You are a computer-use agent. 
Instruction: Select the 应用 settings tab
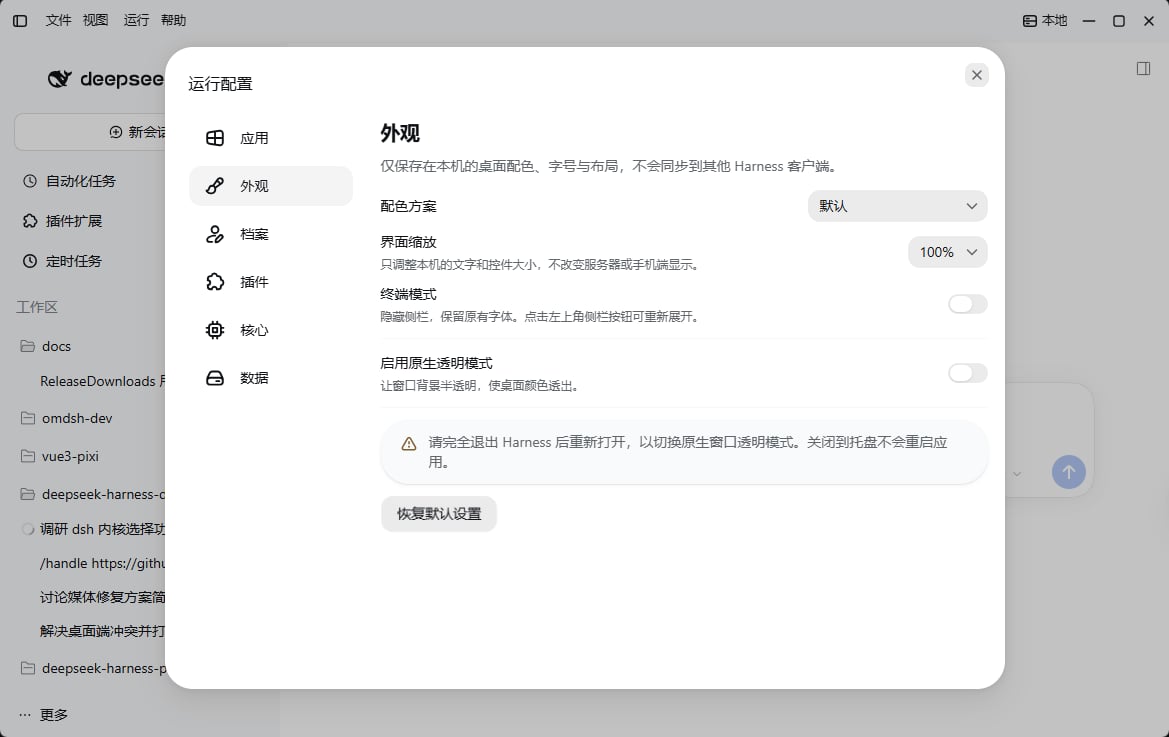point(271,138)
